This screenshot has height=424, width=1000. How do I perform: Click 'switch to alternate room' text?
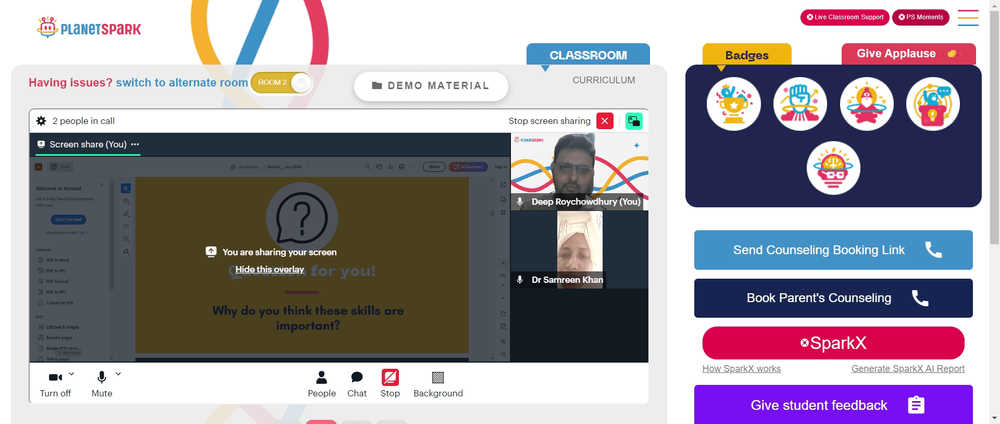point(182,82)
